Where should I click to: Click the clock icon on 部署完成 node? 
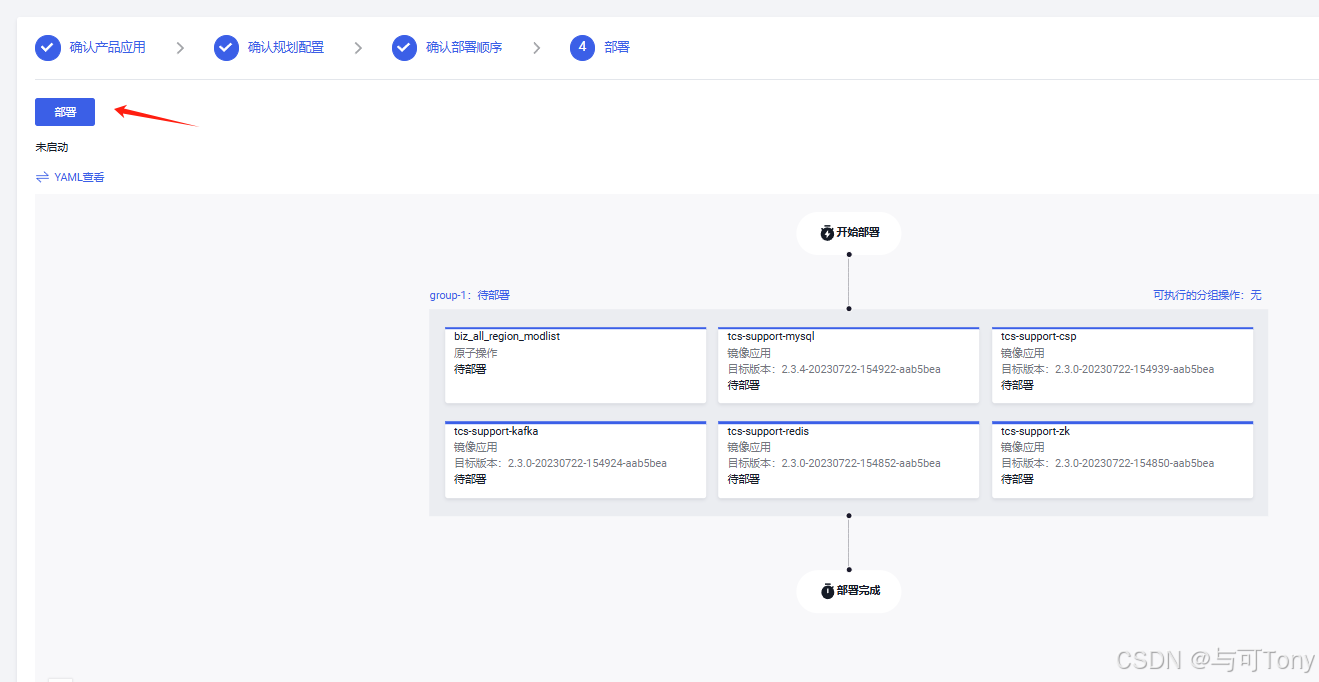click(826, 590)
